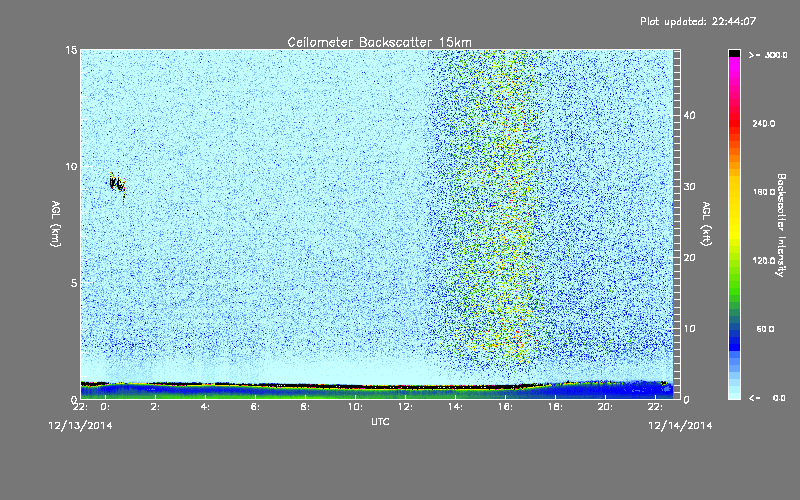Viewport: 800px width, 500px height.
Task: Click the 10: hour tick label
Action: tap(355, 407)
